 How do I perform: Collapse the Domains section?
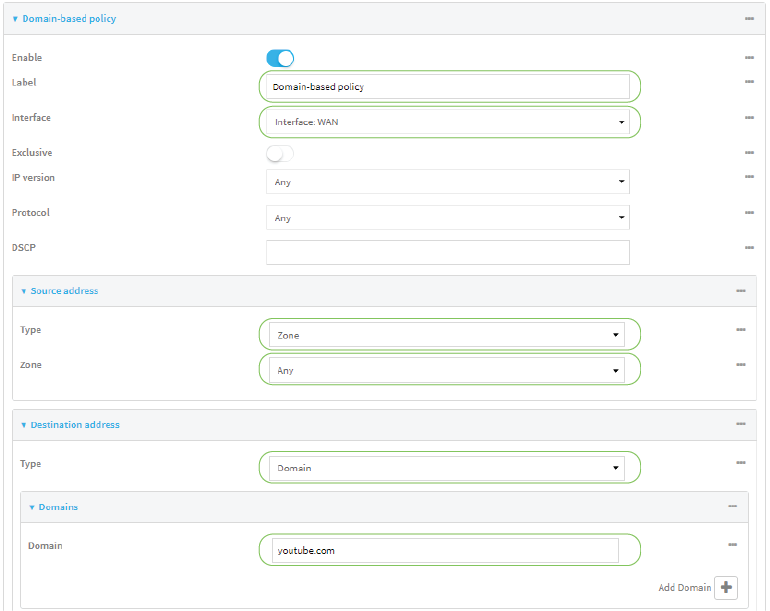pyautogui.click(x=57, y=507)
